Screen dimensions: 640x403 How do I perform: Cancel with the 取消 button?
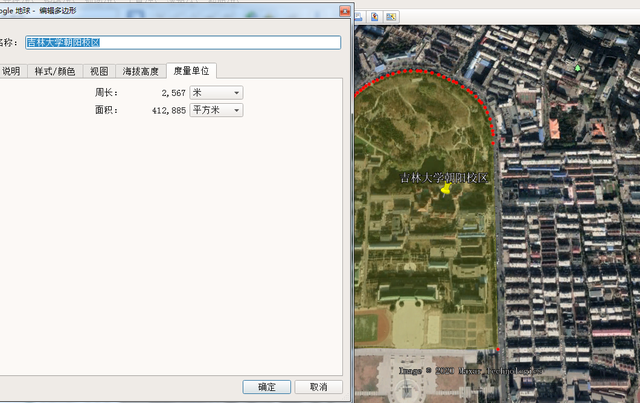(318, 387)
